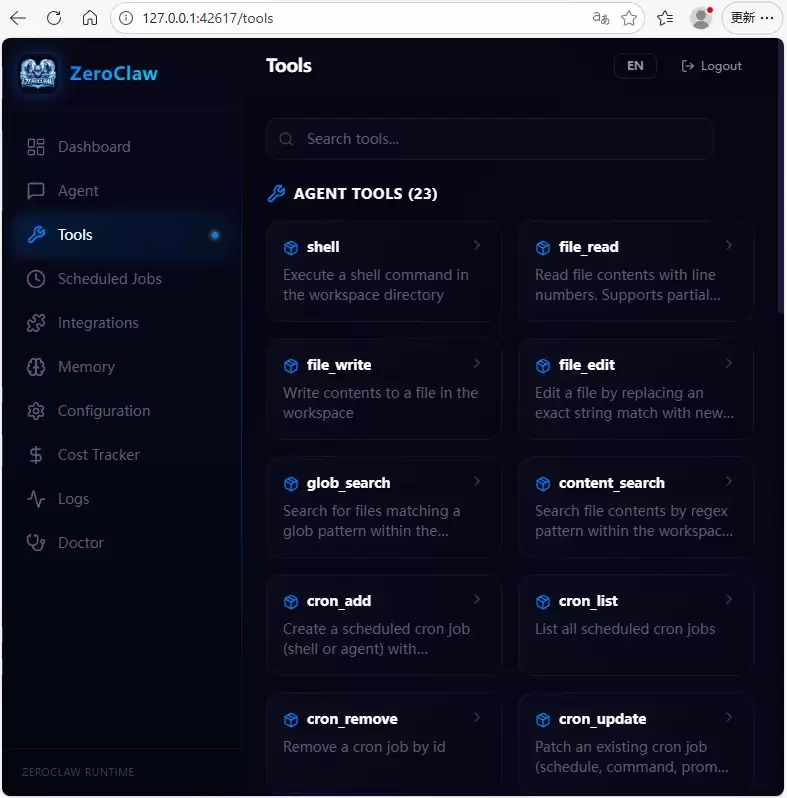Open the content_search tool card
The width and height of the screenshot is (787, 798).
tap(635, 507)
